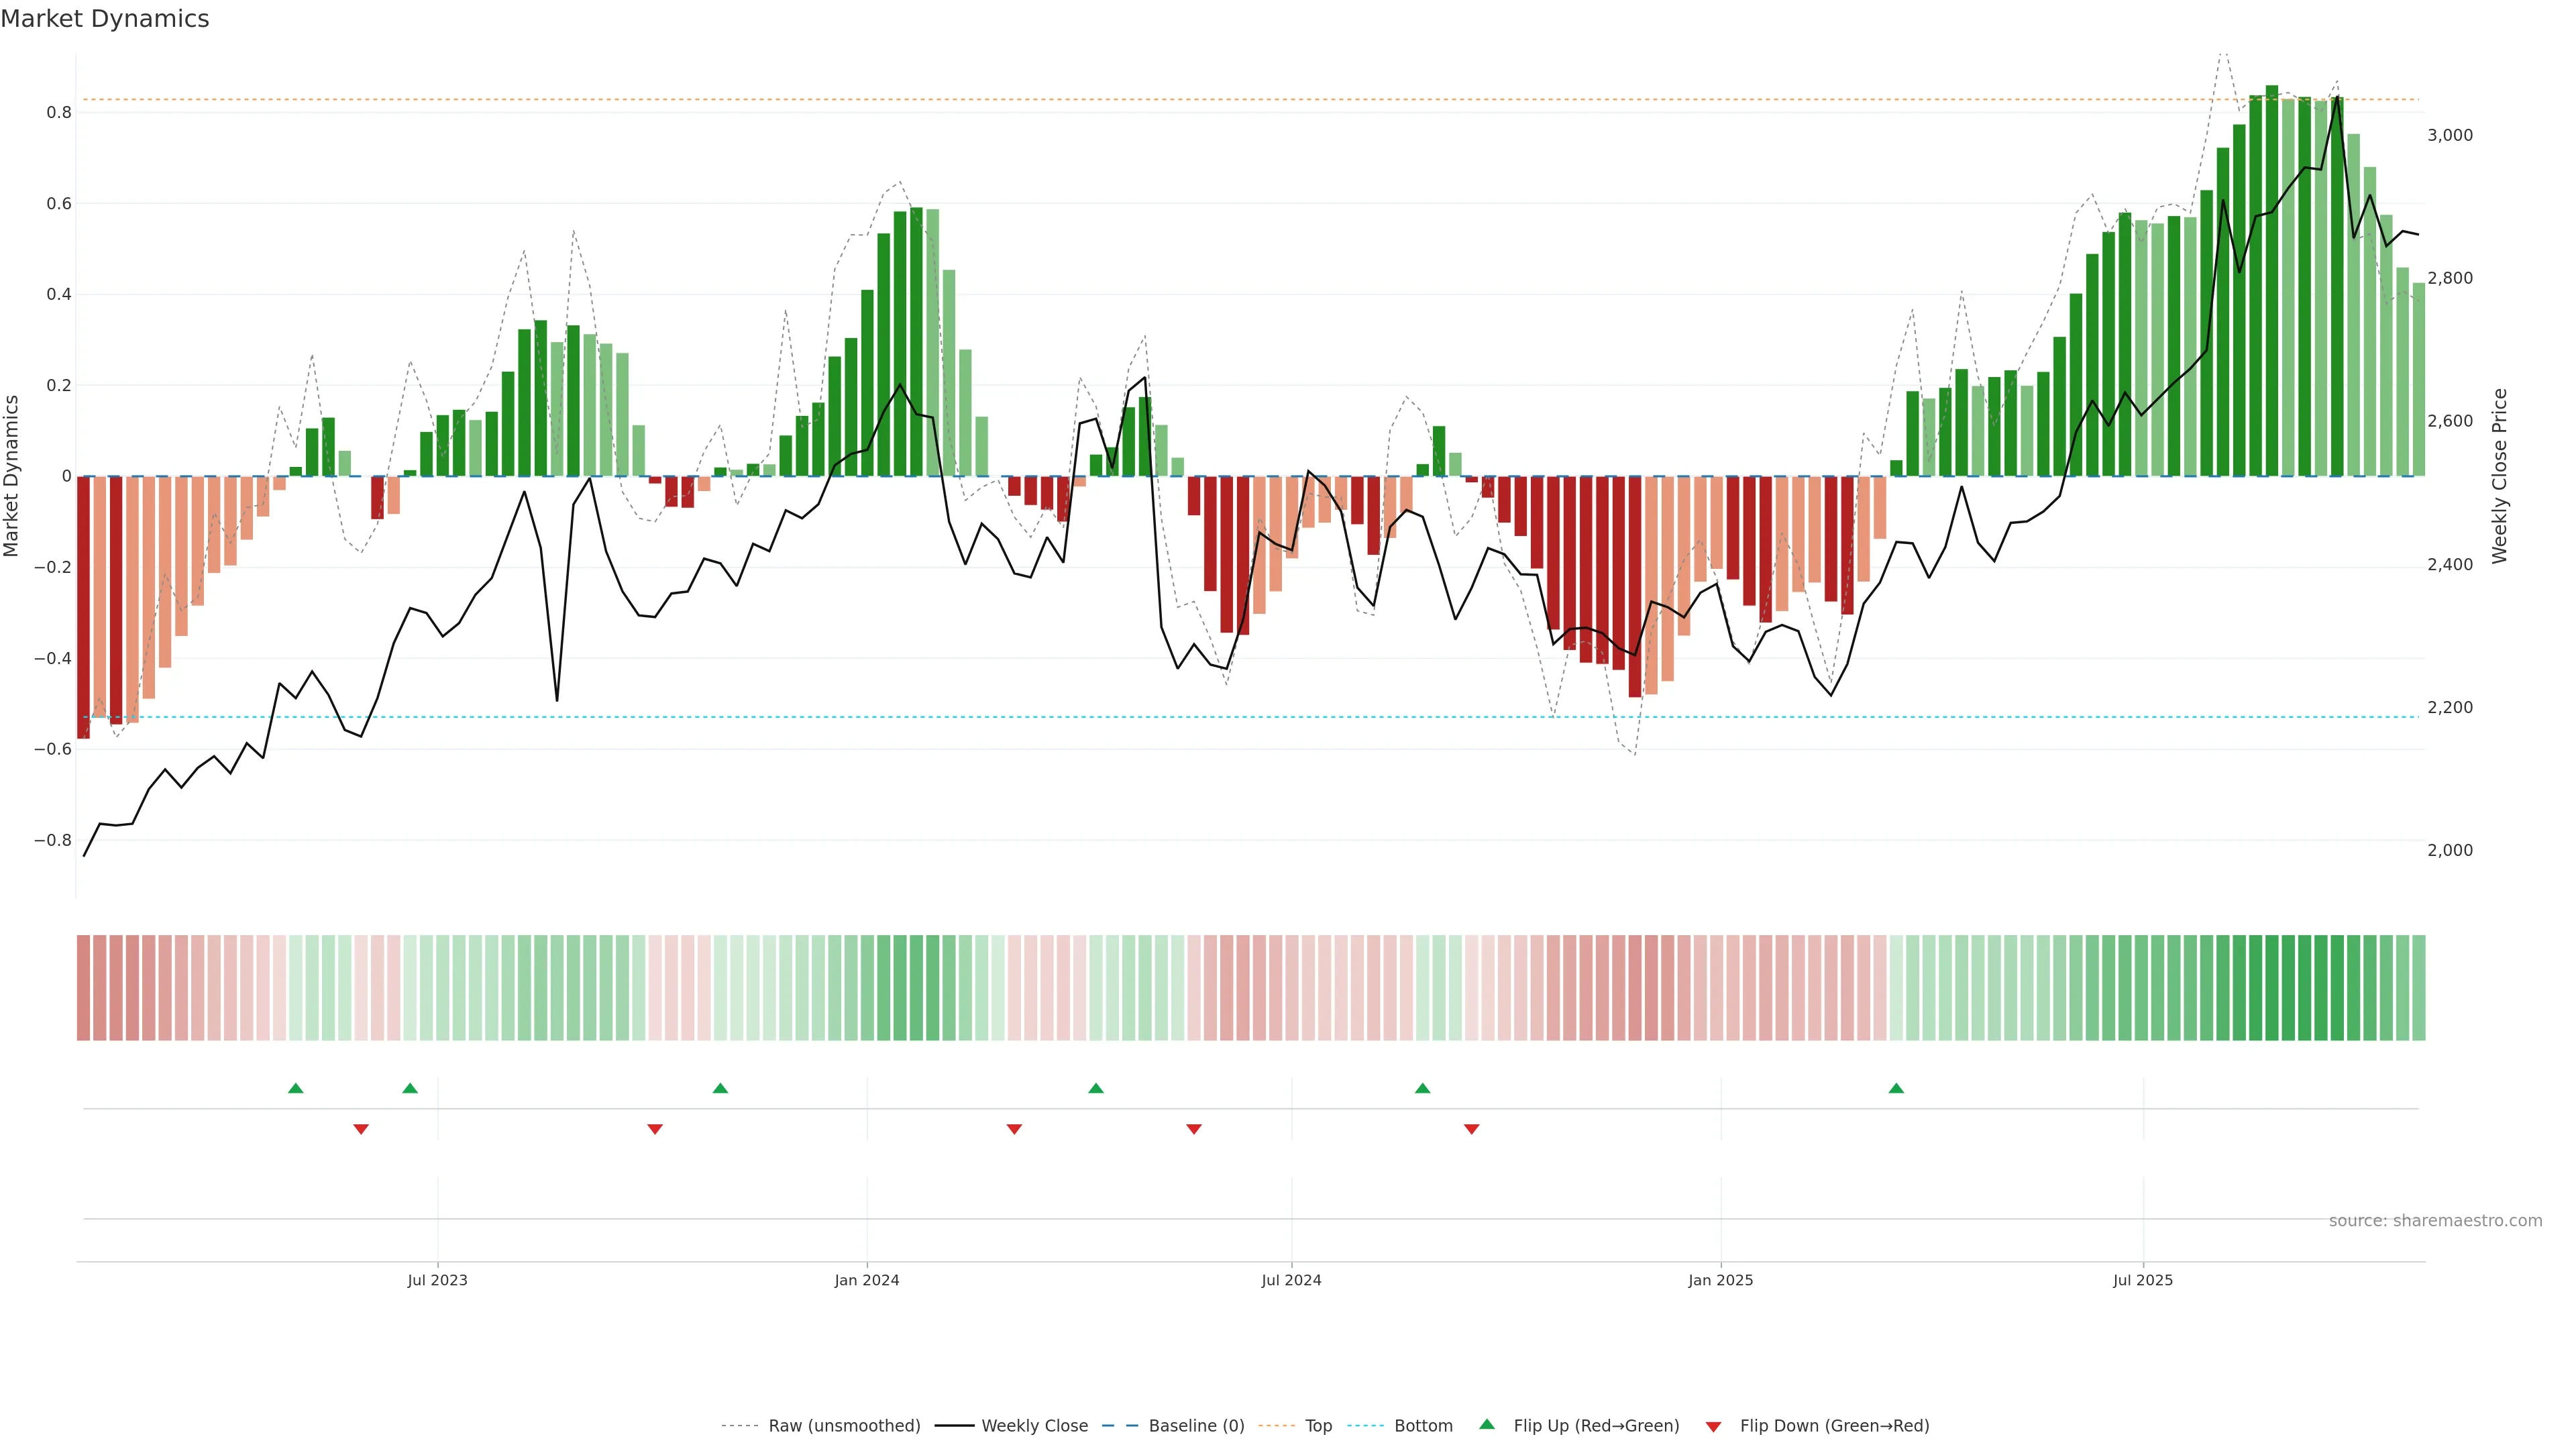Click the Flip Up green triangle legend icon
The image size is (2576, 1449).
[1487, 1424]
